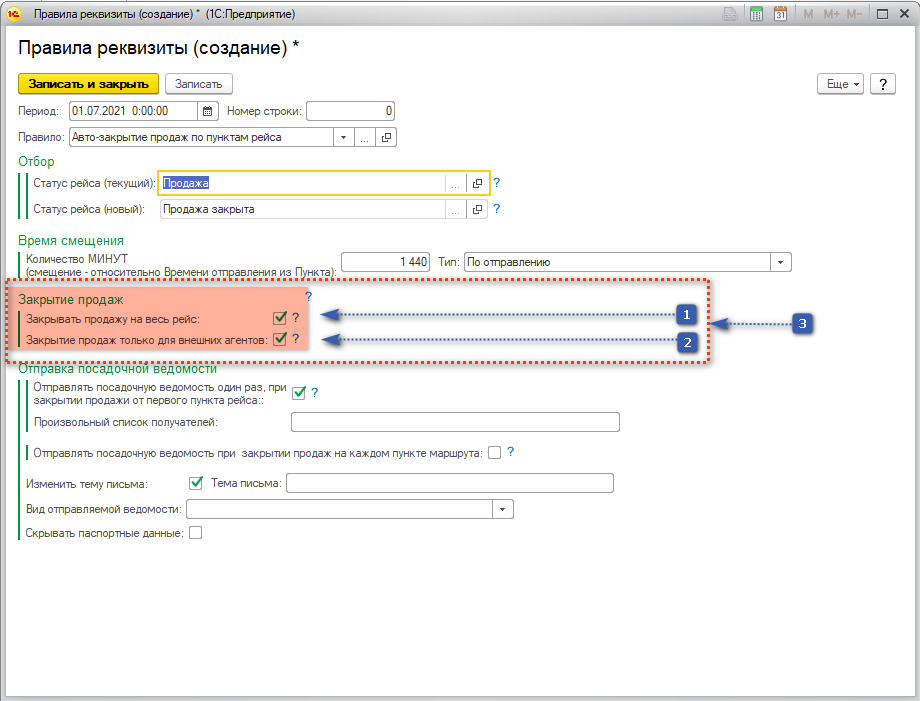
Task: Click help question mark next to Статус рейса (новый)
Action: click(x=496, y=209)
